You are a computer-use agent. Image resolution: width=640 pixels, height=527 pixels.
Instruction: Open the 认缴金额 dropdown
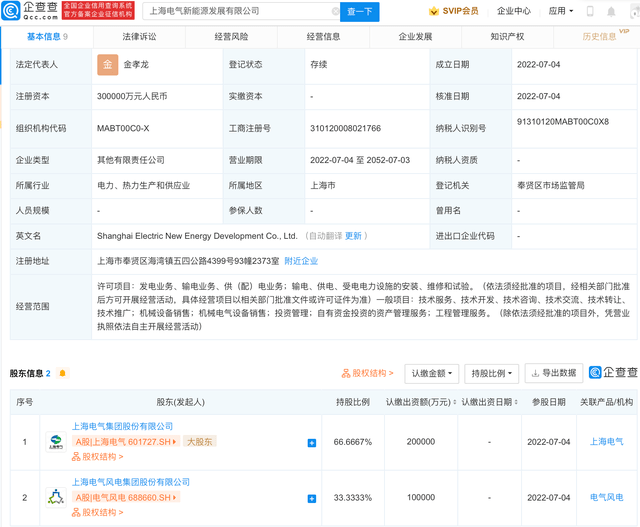coord(431,374)
